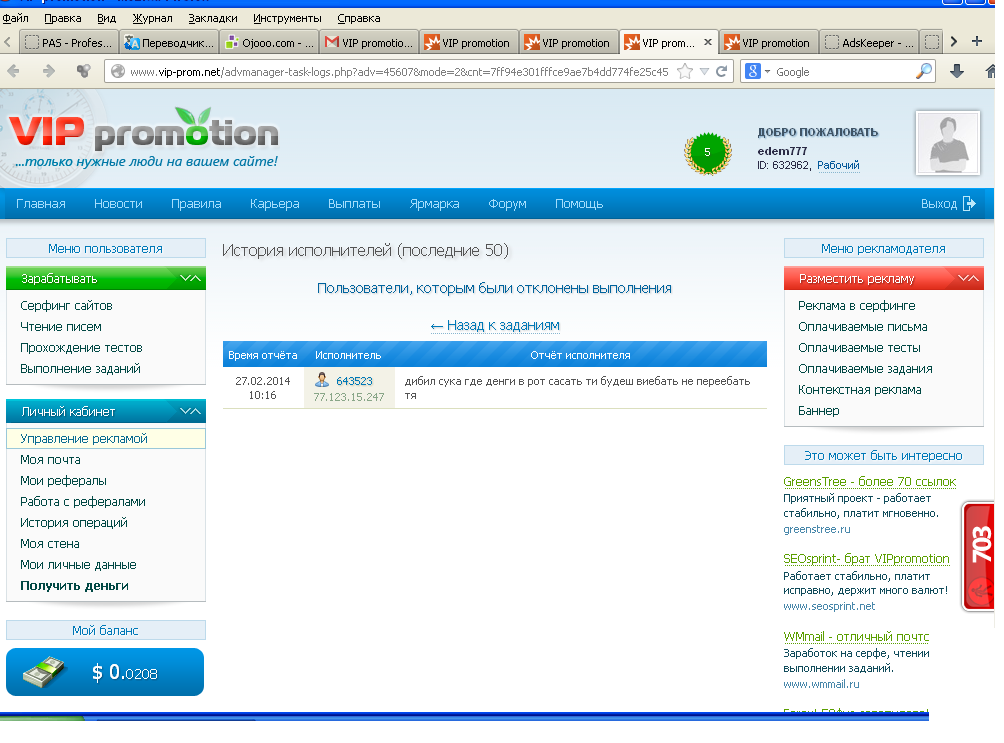Bookmark page with the star icon

pos(685,71)
